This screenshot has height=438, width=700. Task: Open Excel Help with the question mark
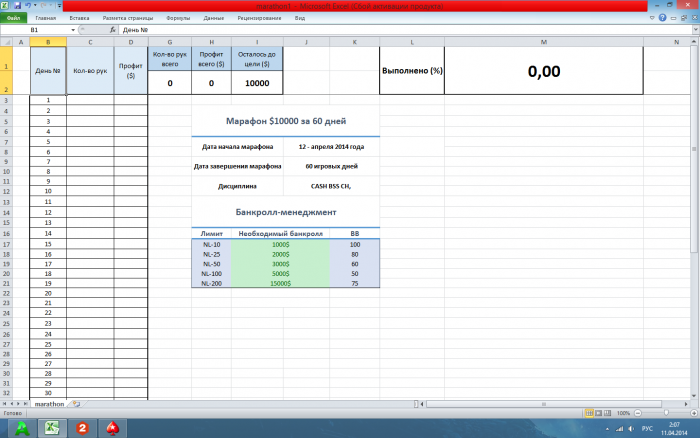click(662, 18)
